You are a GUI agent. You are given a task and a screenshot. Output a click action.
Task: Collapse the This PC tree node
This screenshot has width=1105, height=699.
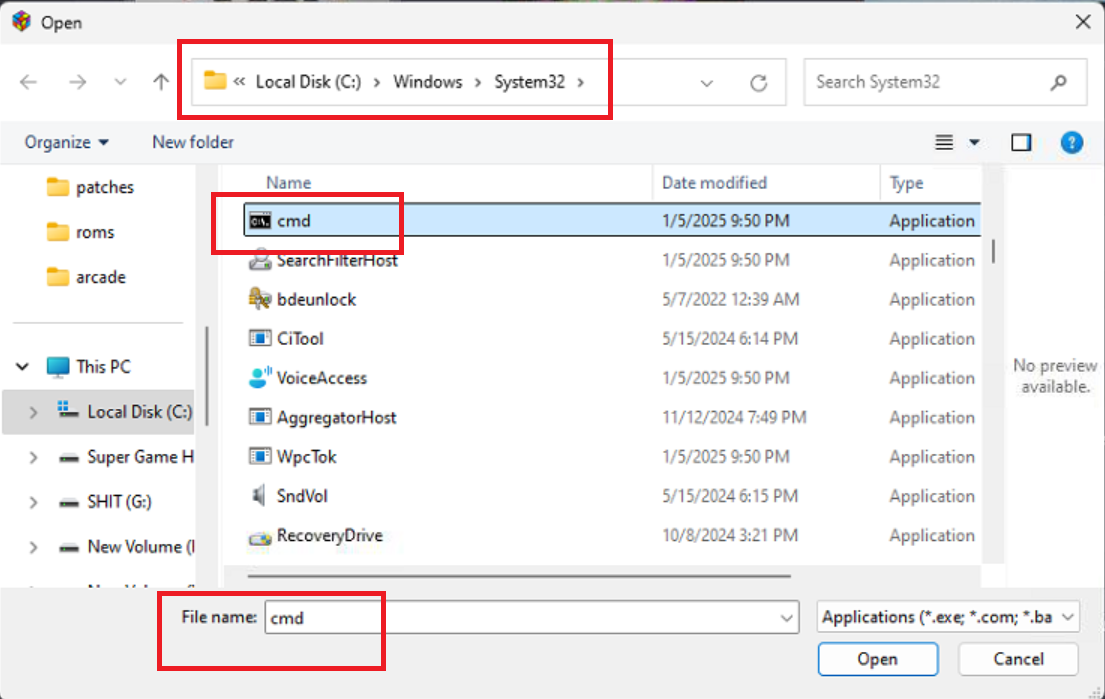tap(23, 366)
